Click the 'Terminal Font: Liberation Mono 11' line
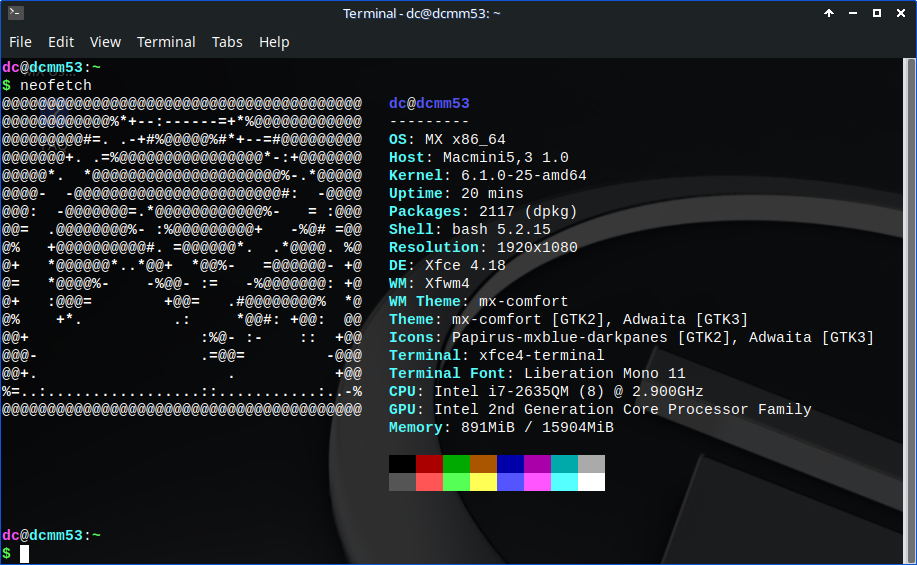917x565 pixels. coord(537,374)
